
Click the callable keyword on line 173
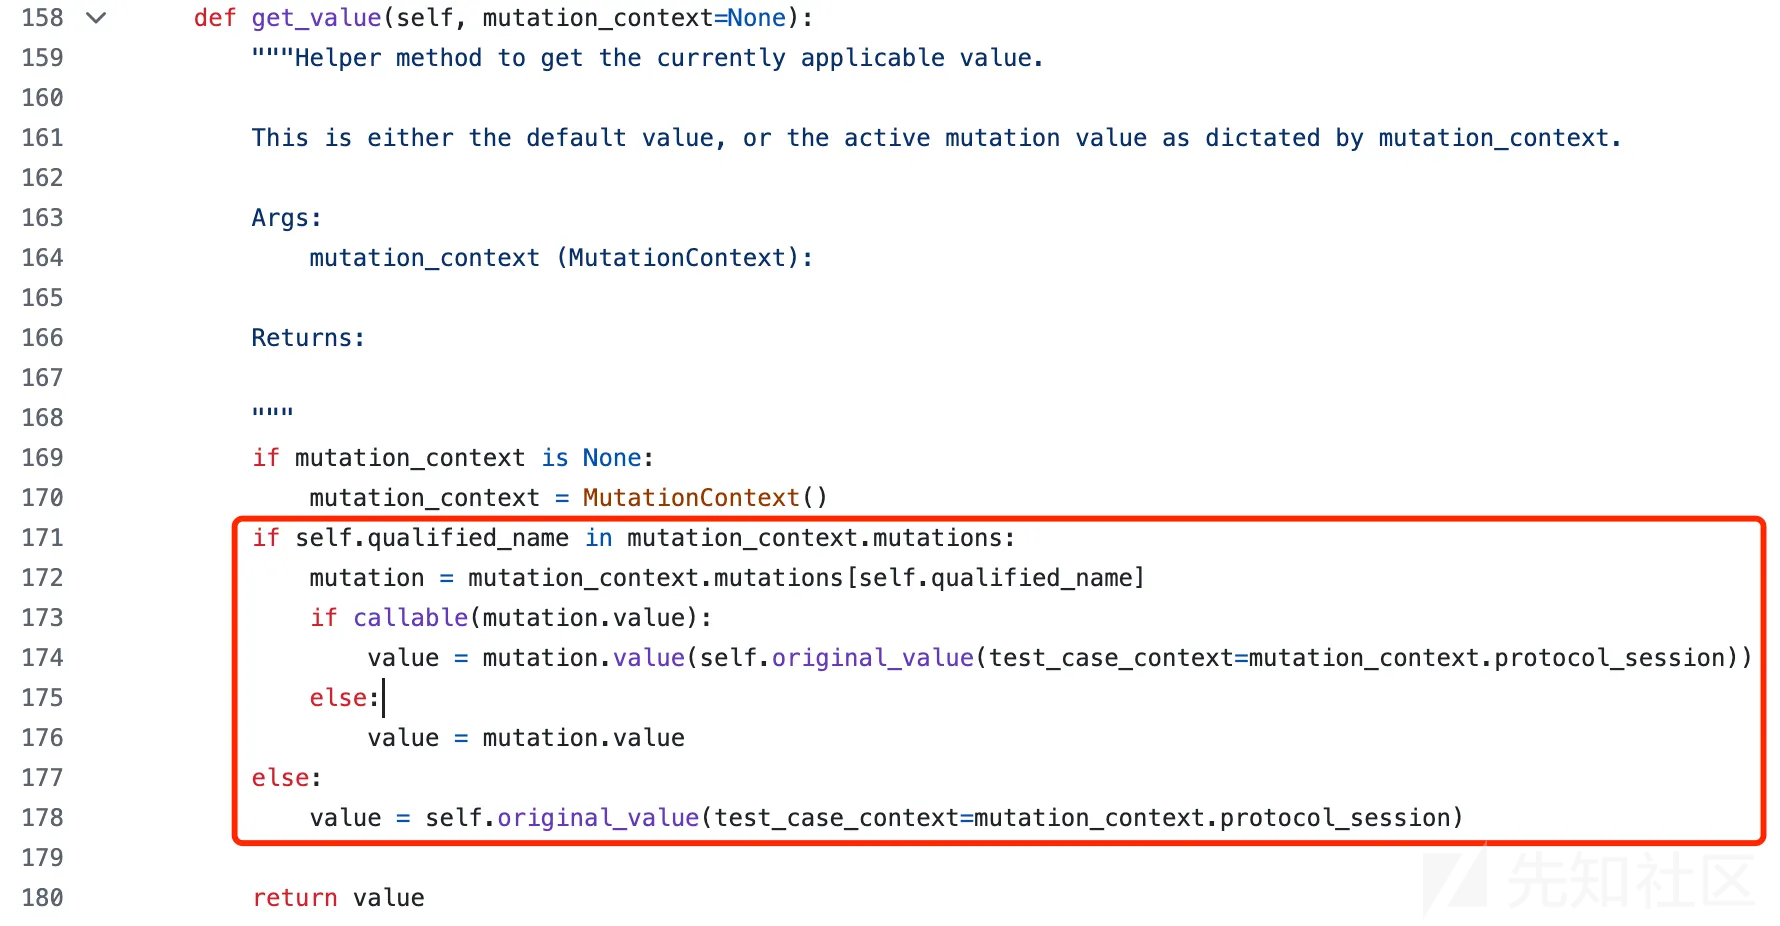410,618
